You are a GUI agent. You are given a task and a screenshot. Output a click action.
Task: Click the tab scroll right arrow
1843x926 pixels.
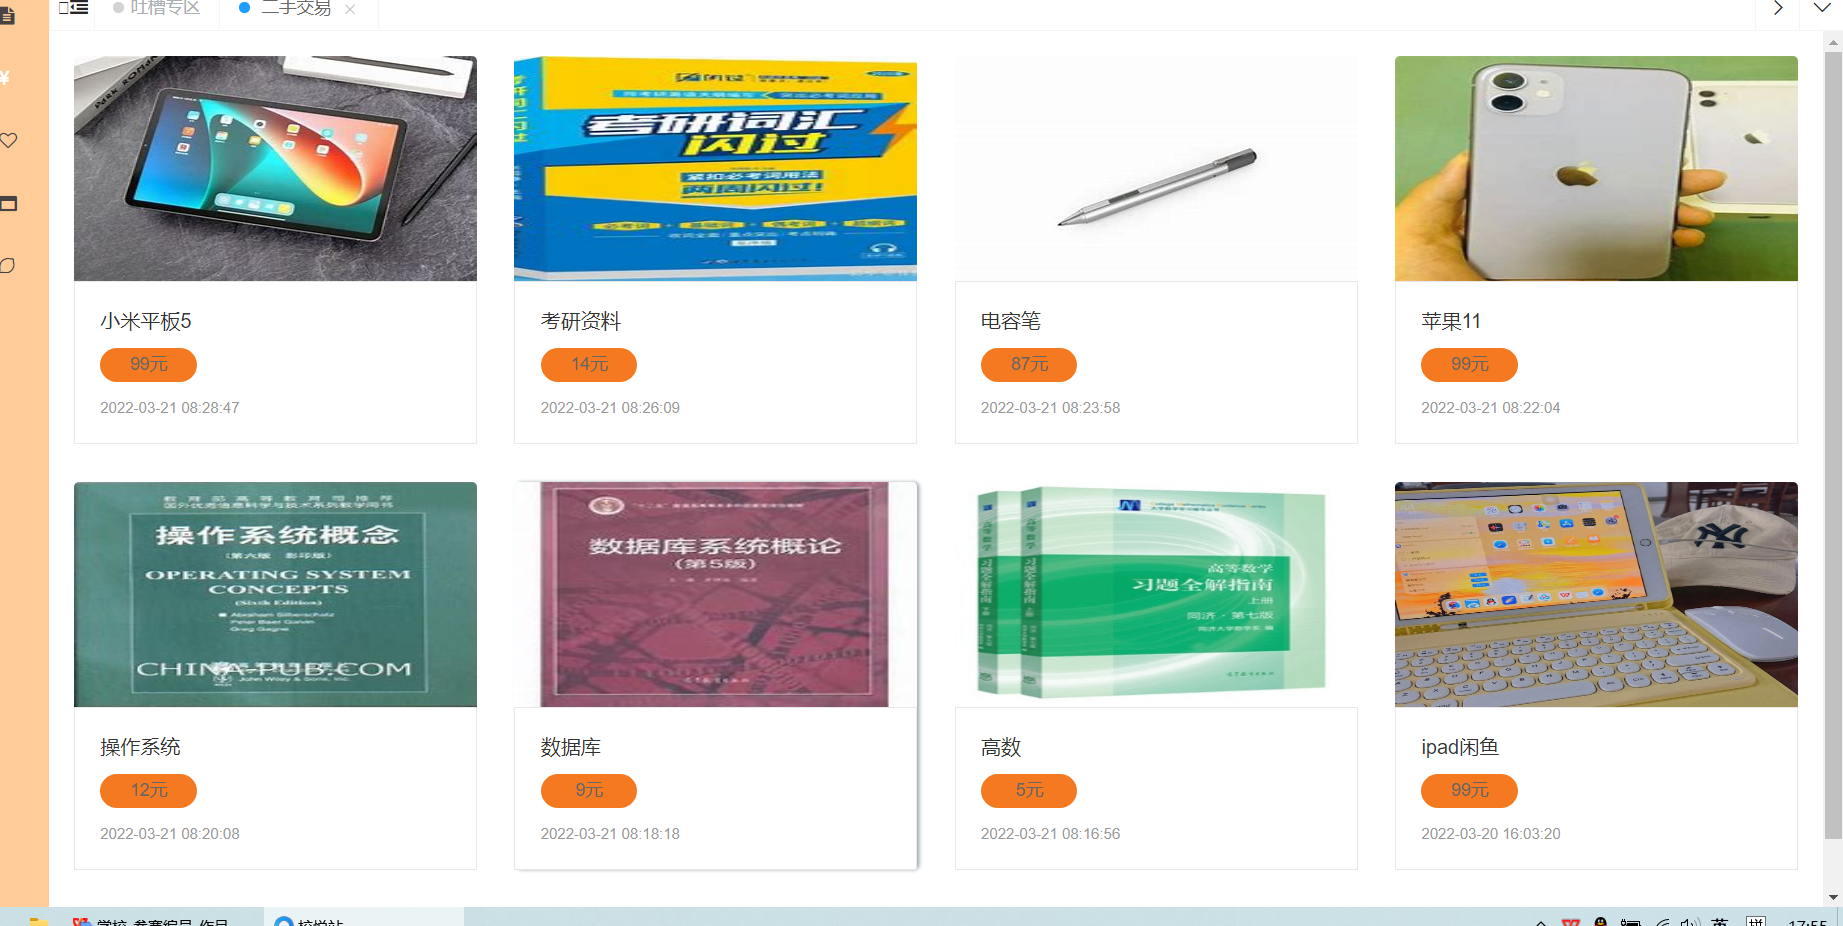(1778, 8)
